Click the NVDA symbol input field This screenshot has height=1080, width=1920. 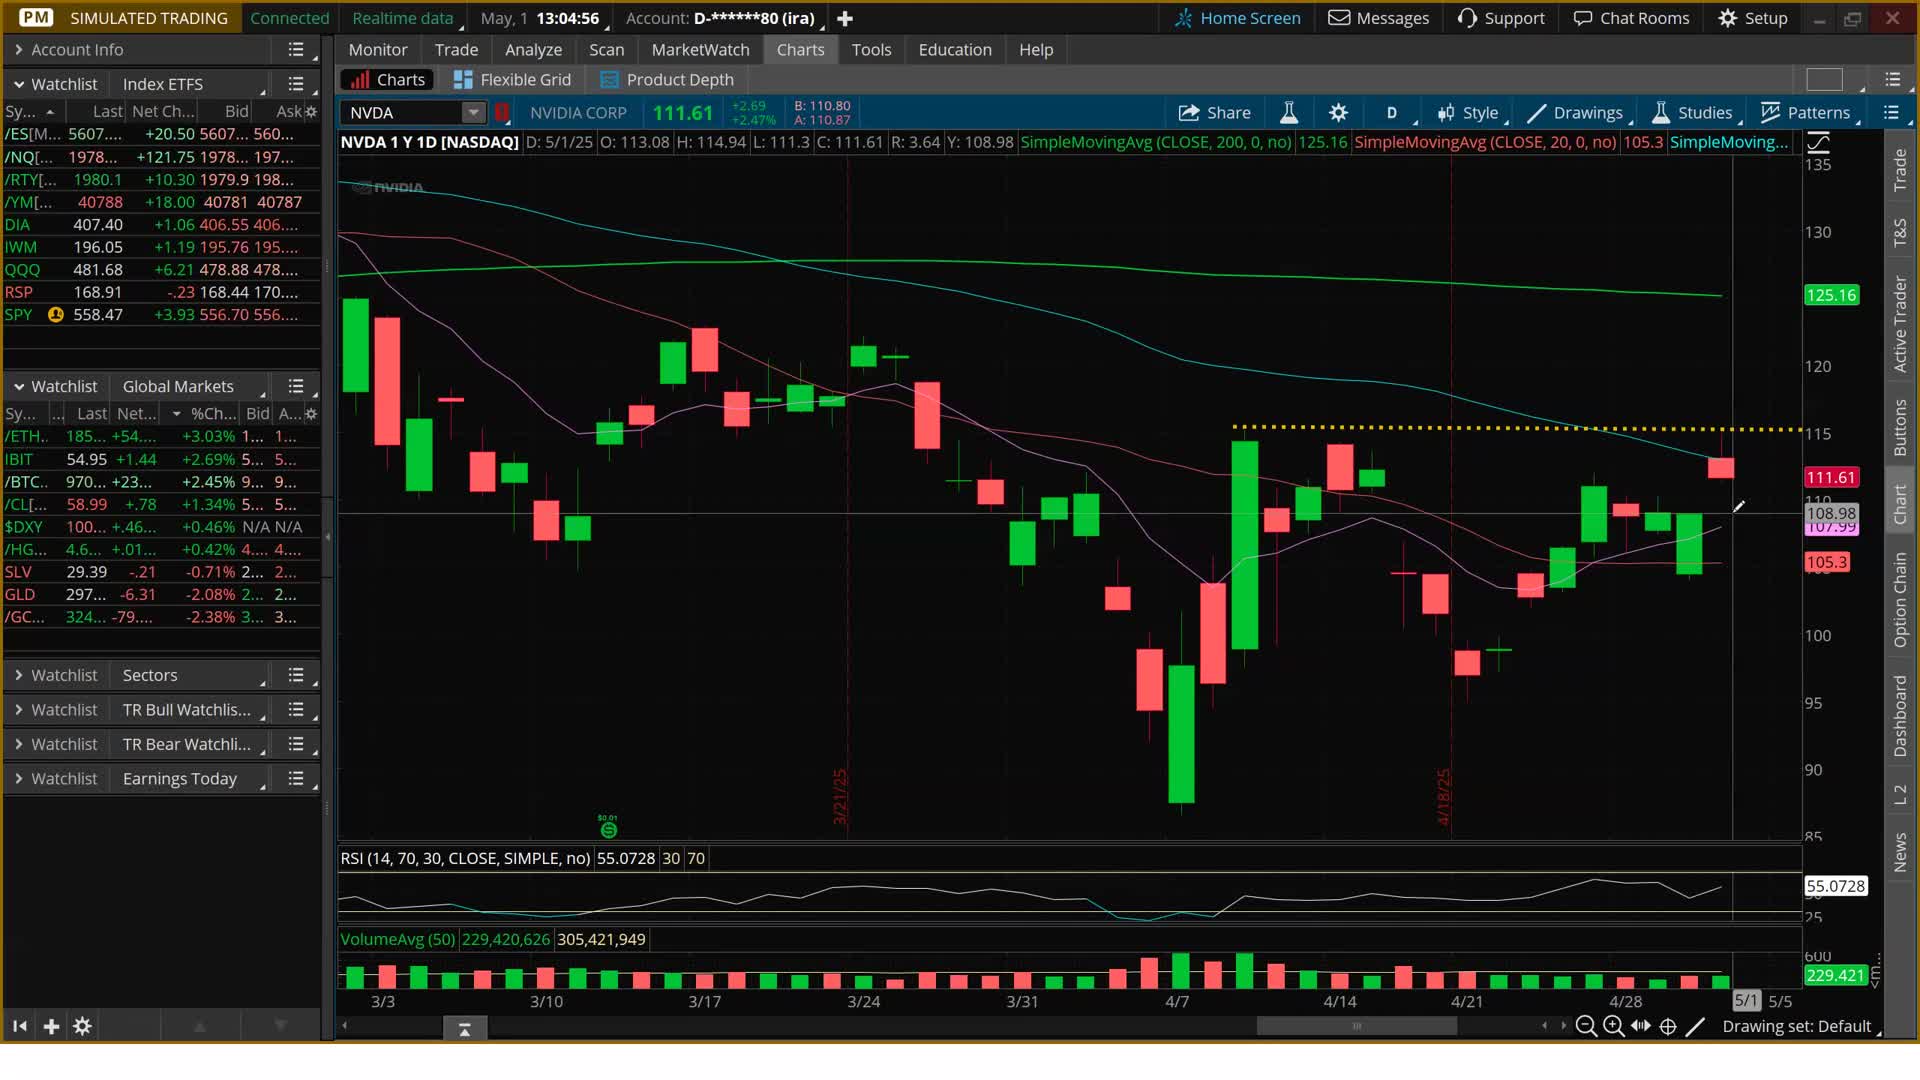(x=402, y=113)
